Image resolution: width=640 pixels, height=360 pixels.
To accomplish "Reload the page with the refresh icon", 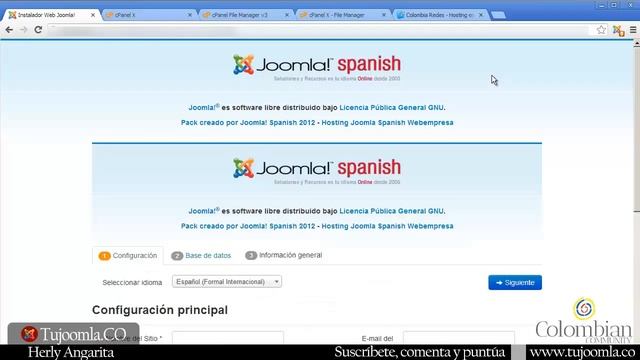I will [38, 30].
